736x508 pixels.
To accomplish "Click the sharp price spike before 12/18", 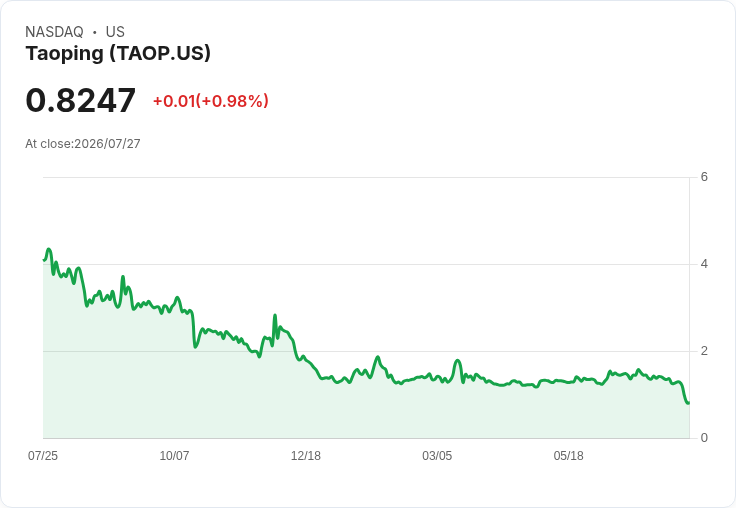I will coord(275,316).
